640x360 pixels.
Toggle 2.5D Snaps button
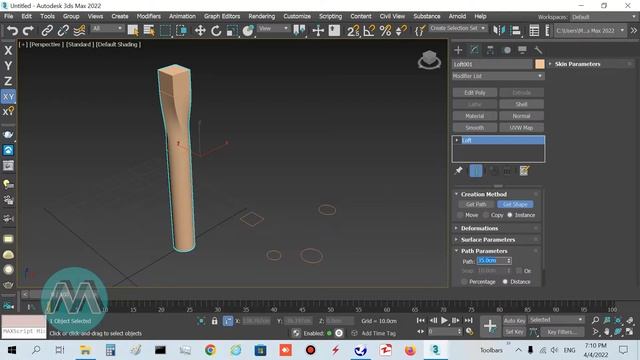point(353,31)
